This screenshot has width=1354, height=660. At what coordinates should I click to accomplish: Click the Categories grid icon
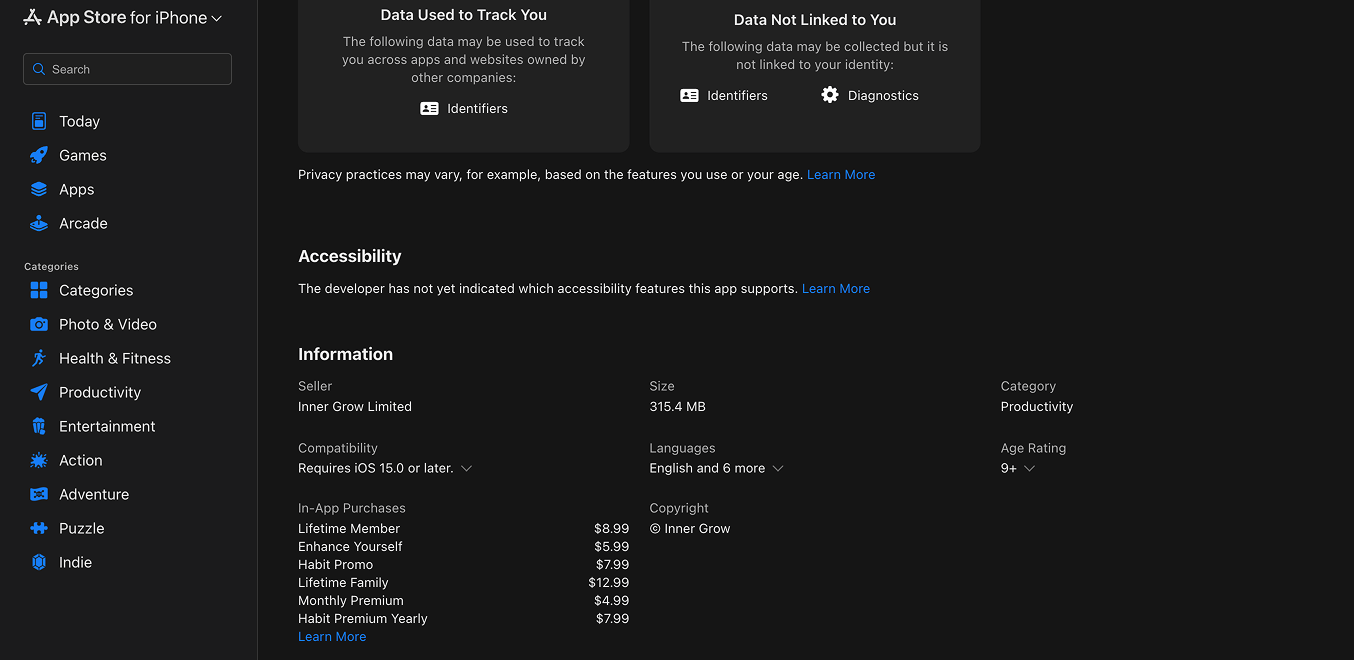click(x=39, y=290)
